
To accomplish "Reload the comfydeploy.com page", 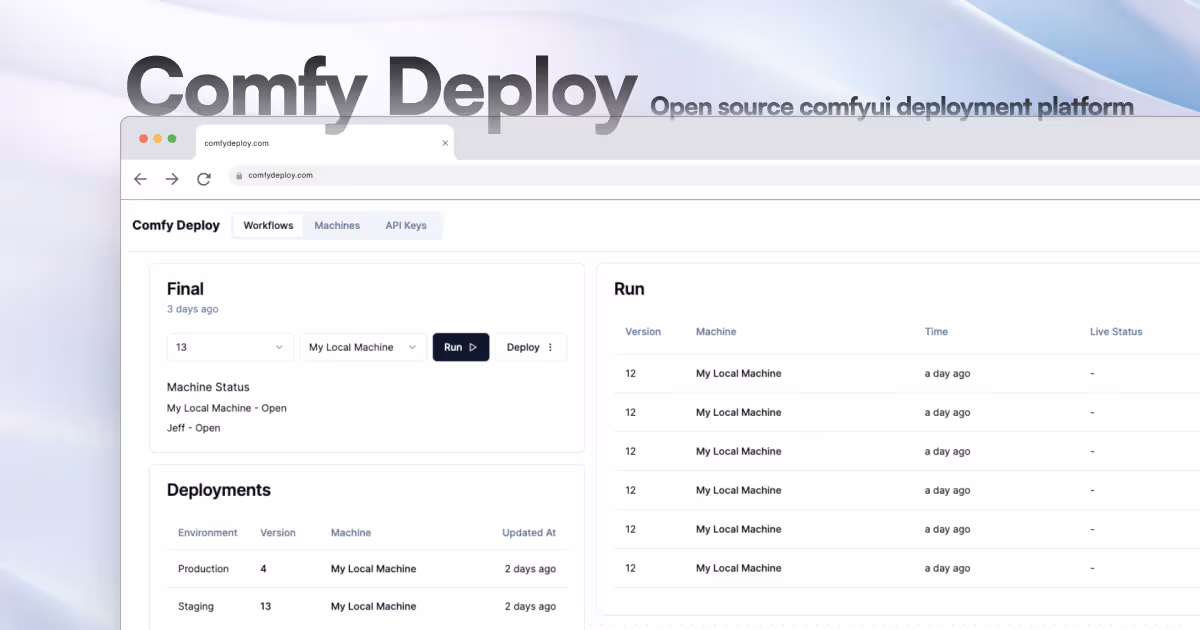I will [204, 178].
